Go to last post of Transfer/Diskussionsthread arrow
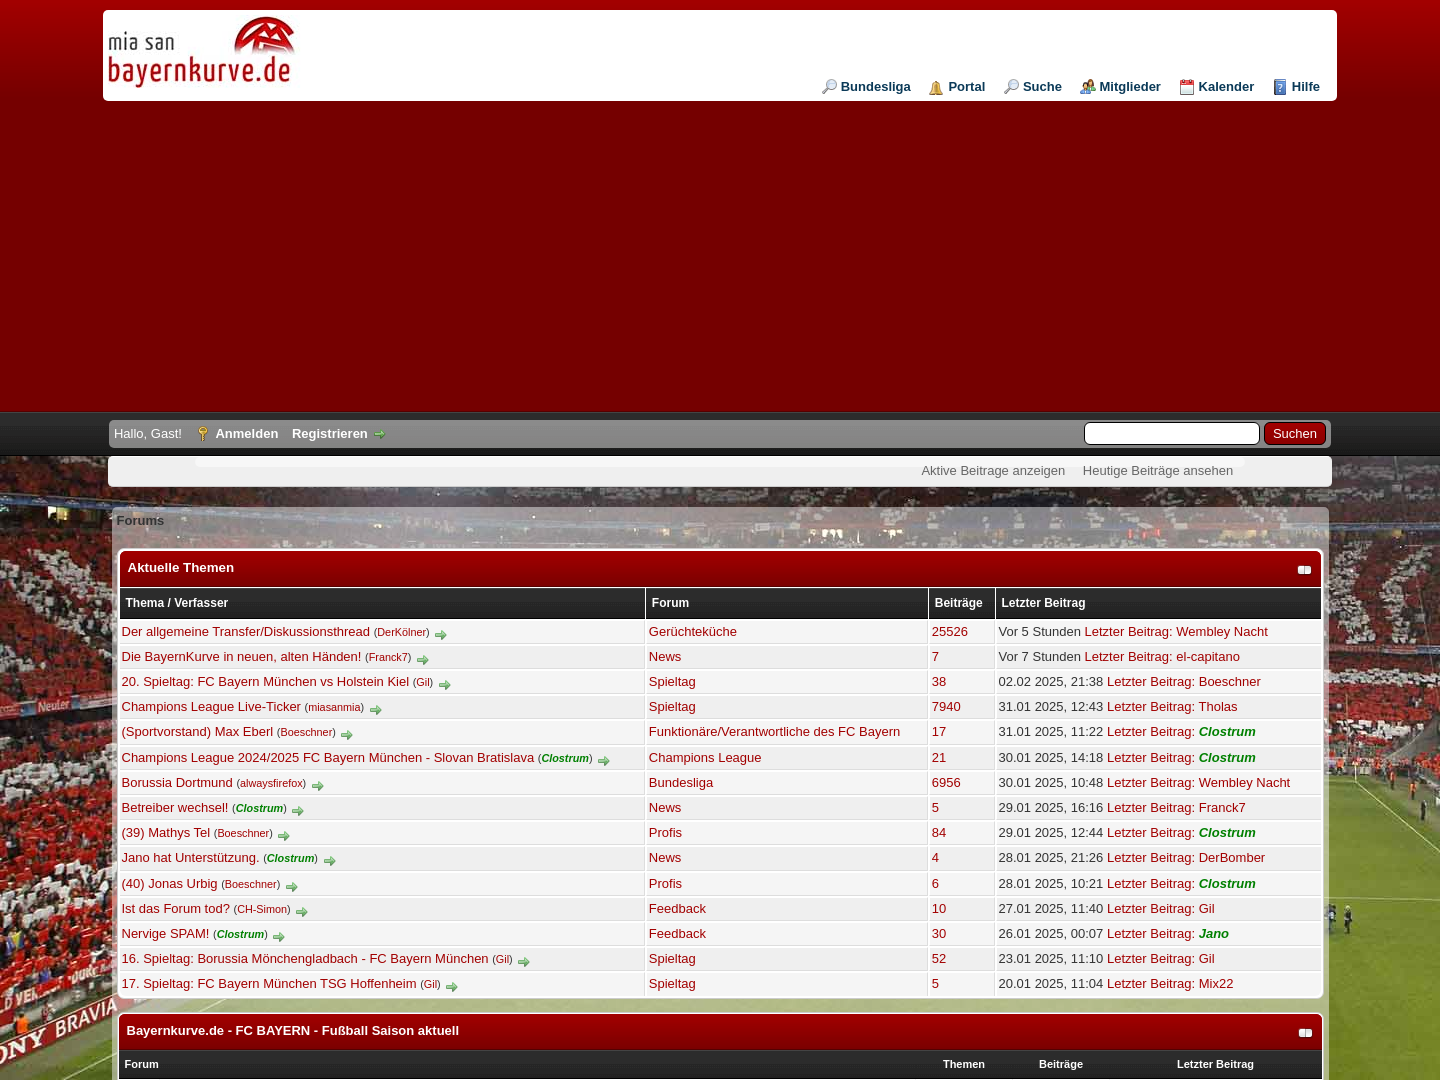This screenshot has width=1440, height=1080. (440, 635)
